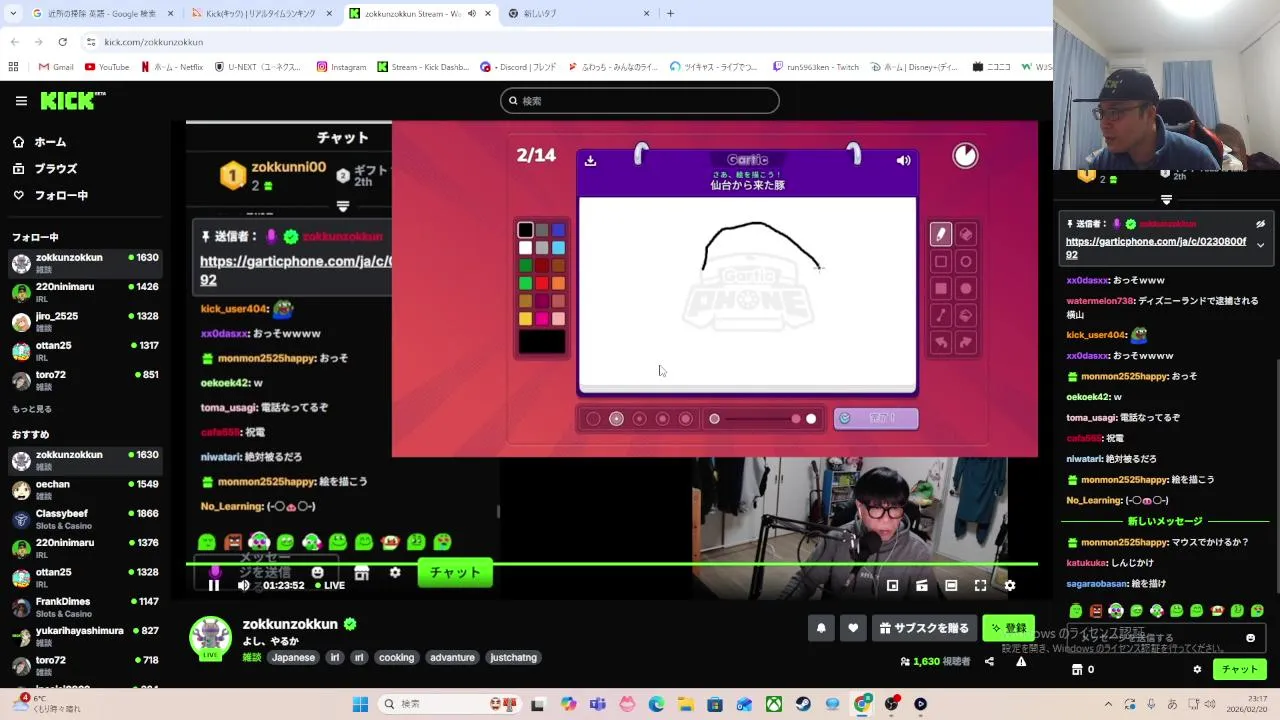
Task: Open the Japanese tag chip
Action: (293, 657)
